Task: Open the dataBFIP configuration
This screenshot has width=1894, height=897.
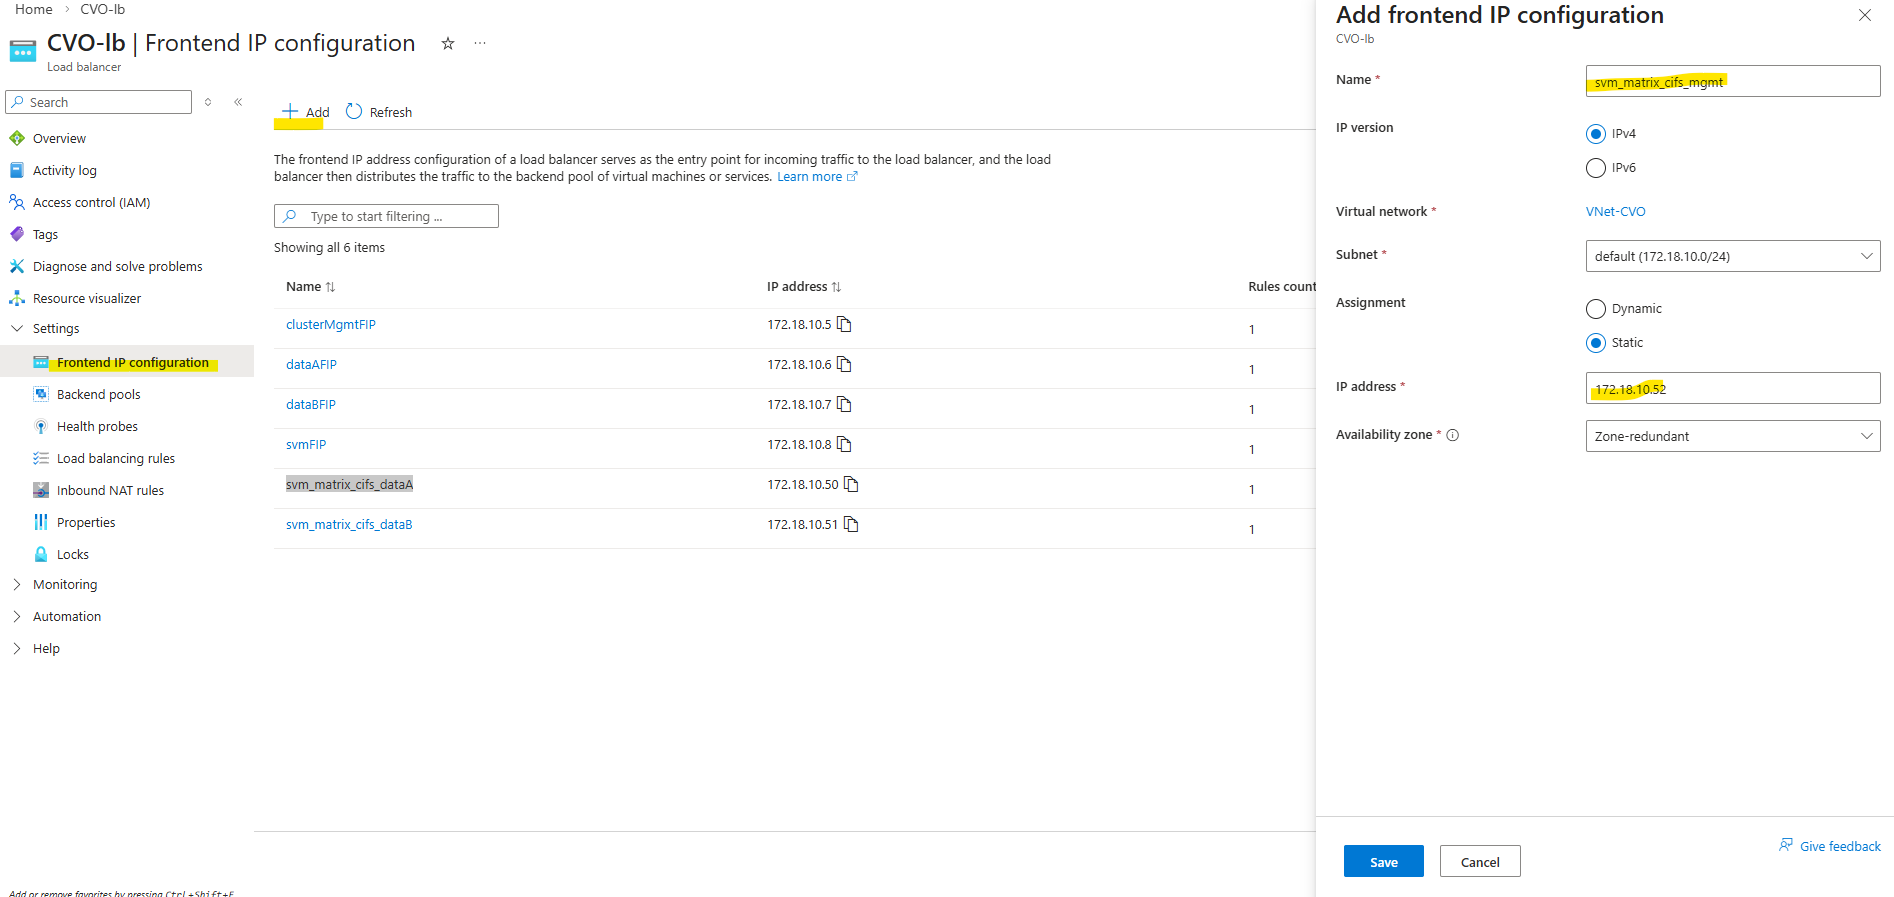Action: pos(311,405)
